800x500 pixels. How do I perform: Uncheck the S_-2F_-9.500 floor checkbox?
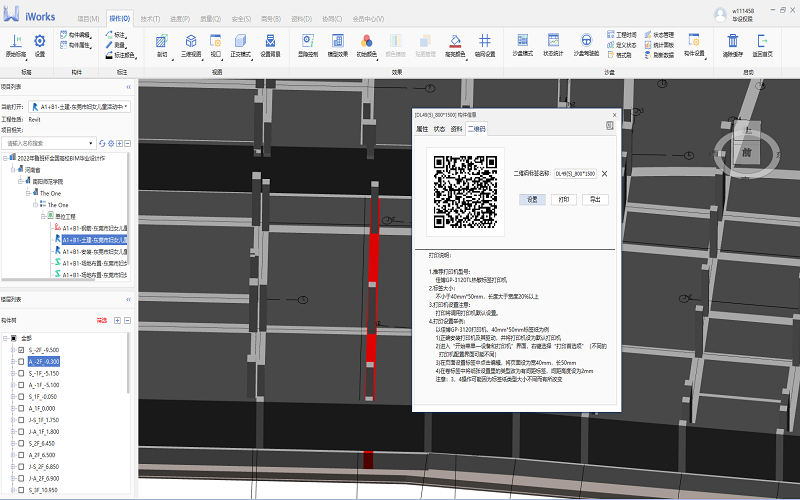(x=21, y=350)
